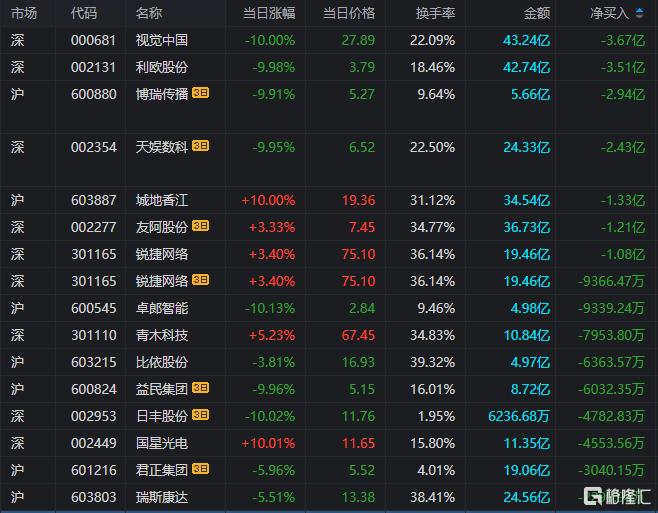
Task: Select stock code 002354
Action: click(94, 147)
